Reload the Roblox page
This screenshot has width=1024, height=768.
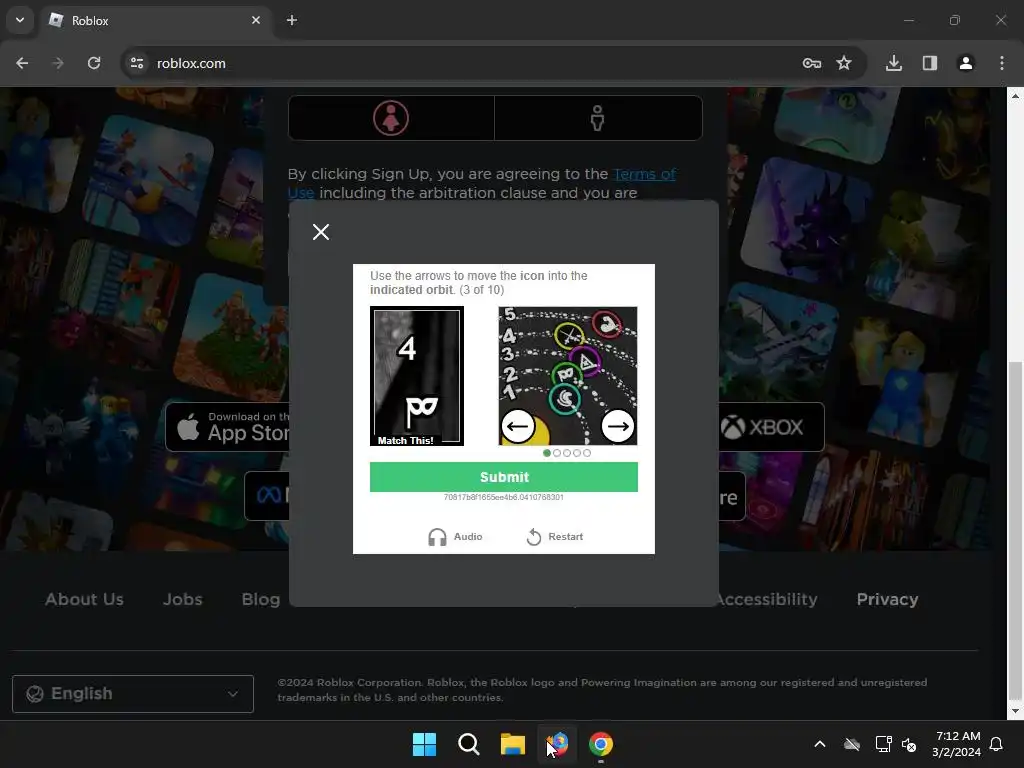pos(94,63)
